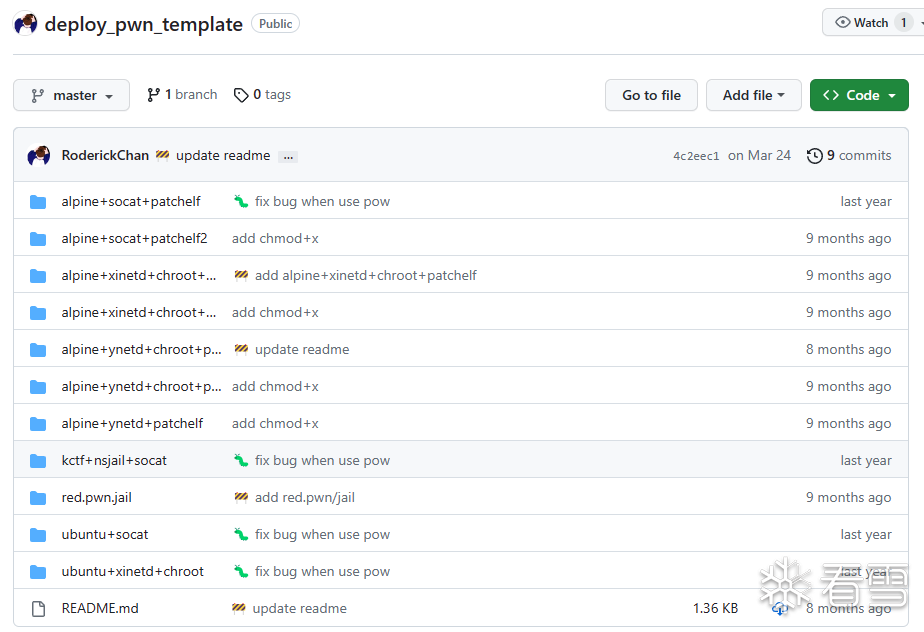
Task: Click the RoderickChan author link
Action: (x=105, y=156)
